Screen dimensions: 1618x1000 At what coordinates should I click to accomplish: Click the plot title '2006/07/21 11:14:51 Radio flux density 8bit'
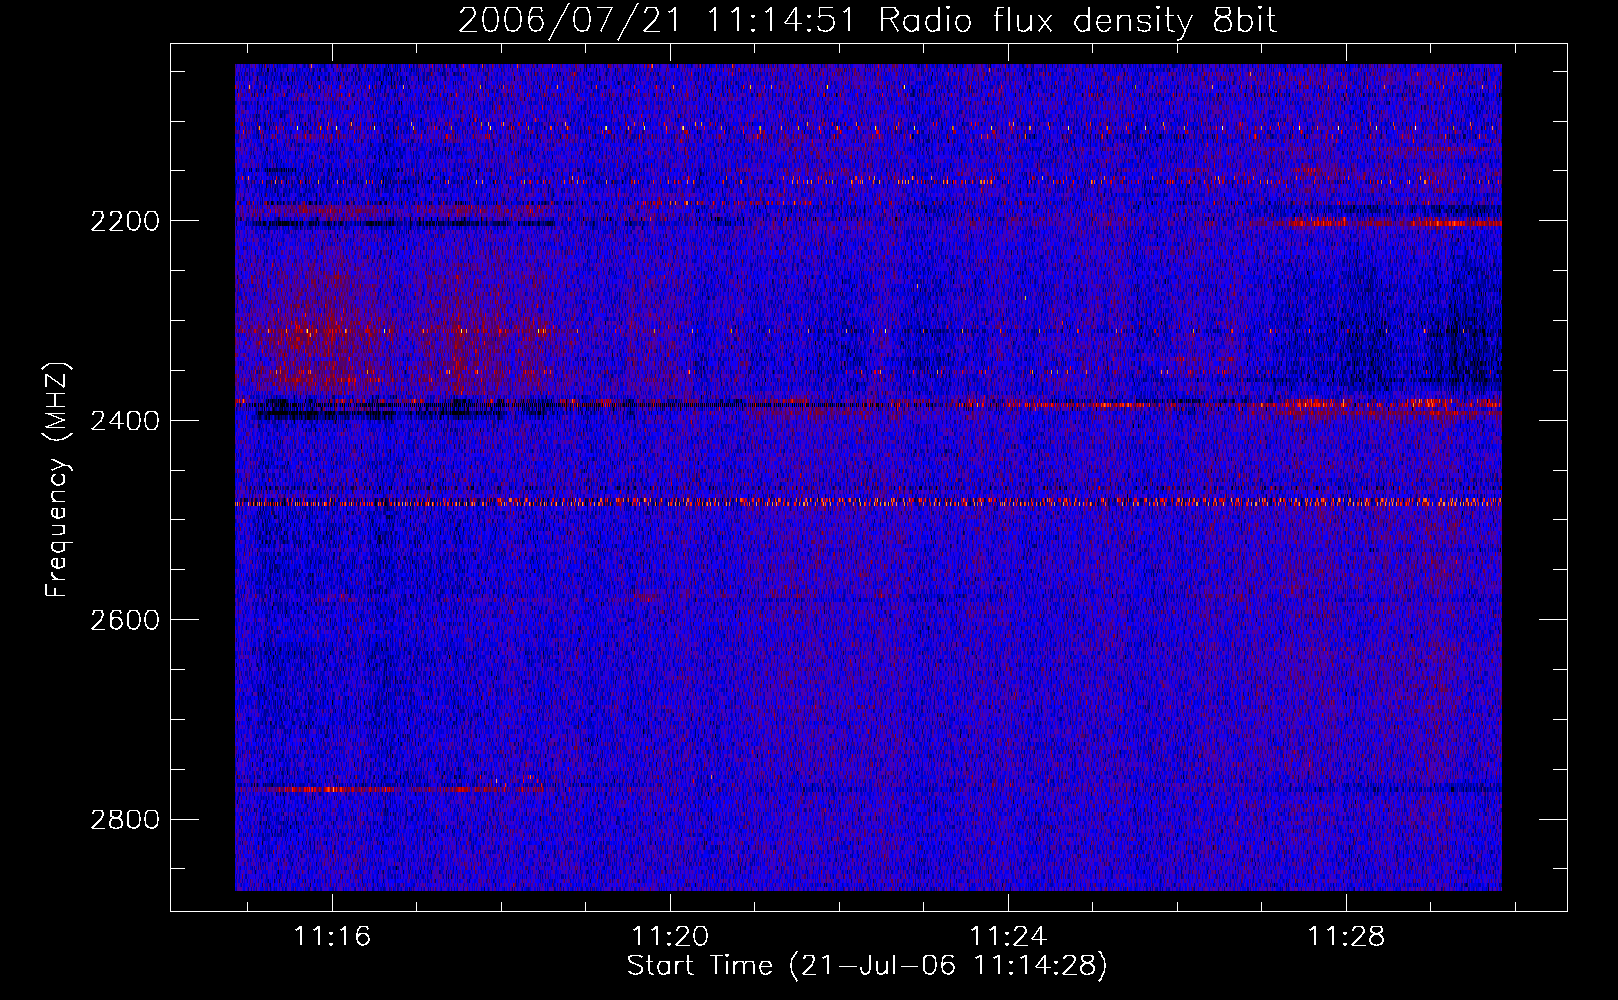coord(867,21)
